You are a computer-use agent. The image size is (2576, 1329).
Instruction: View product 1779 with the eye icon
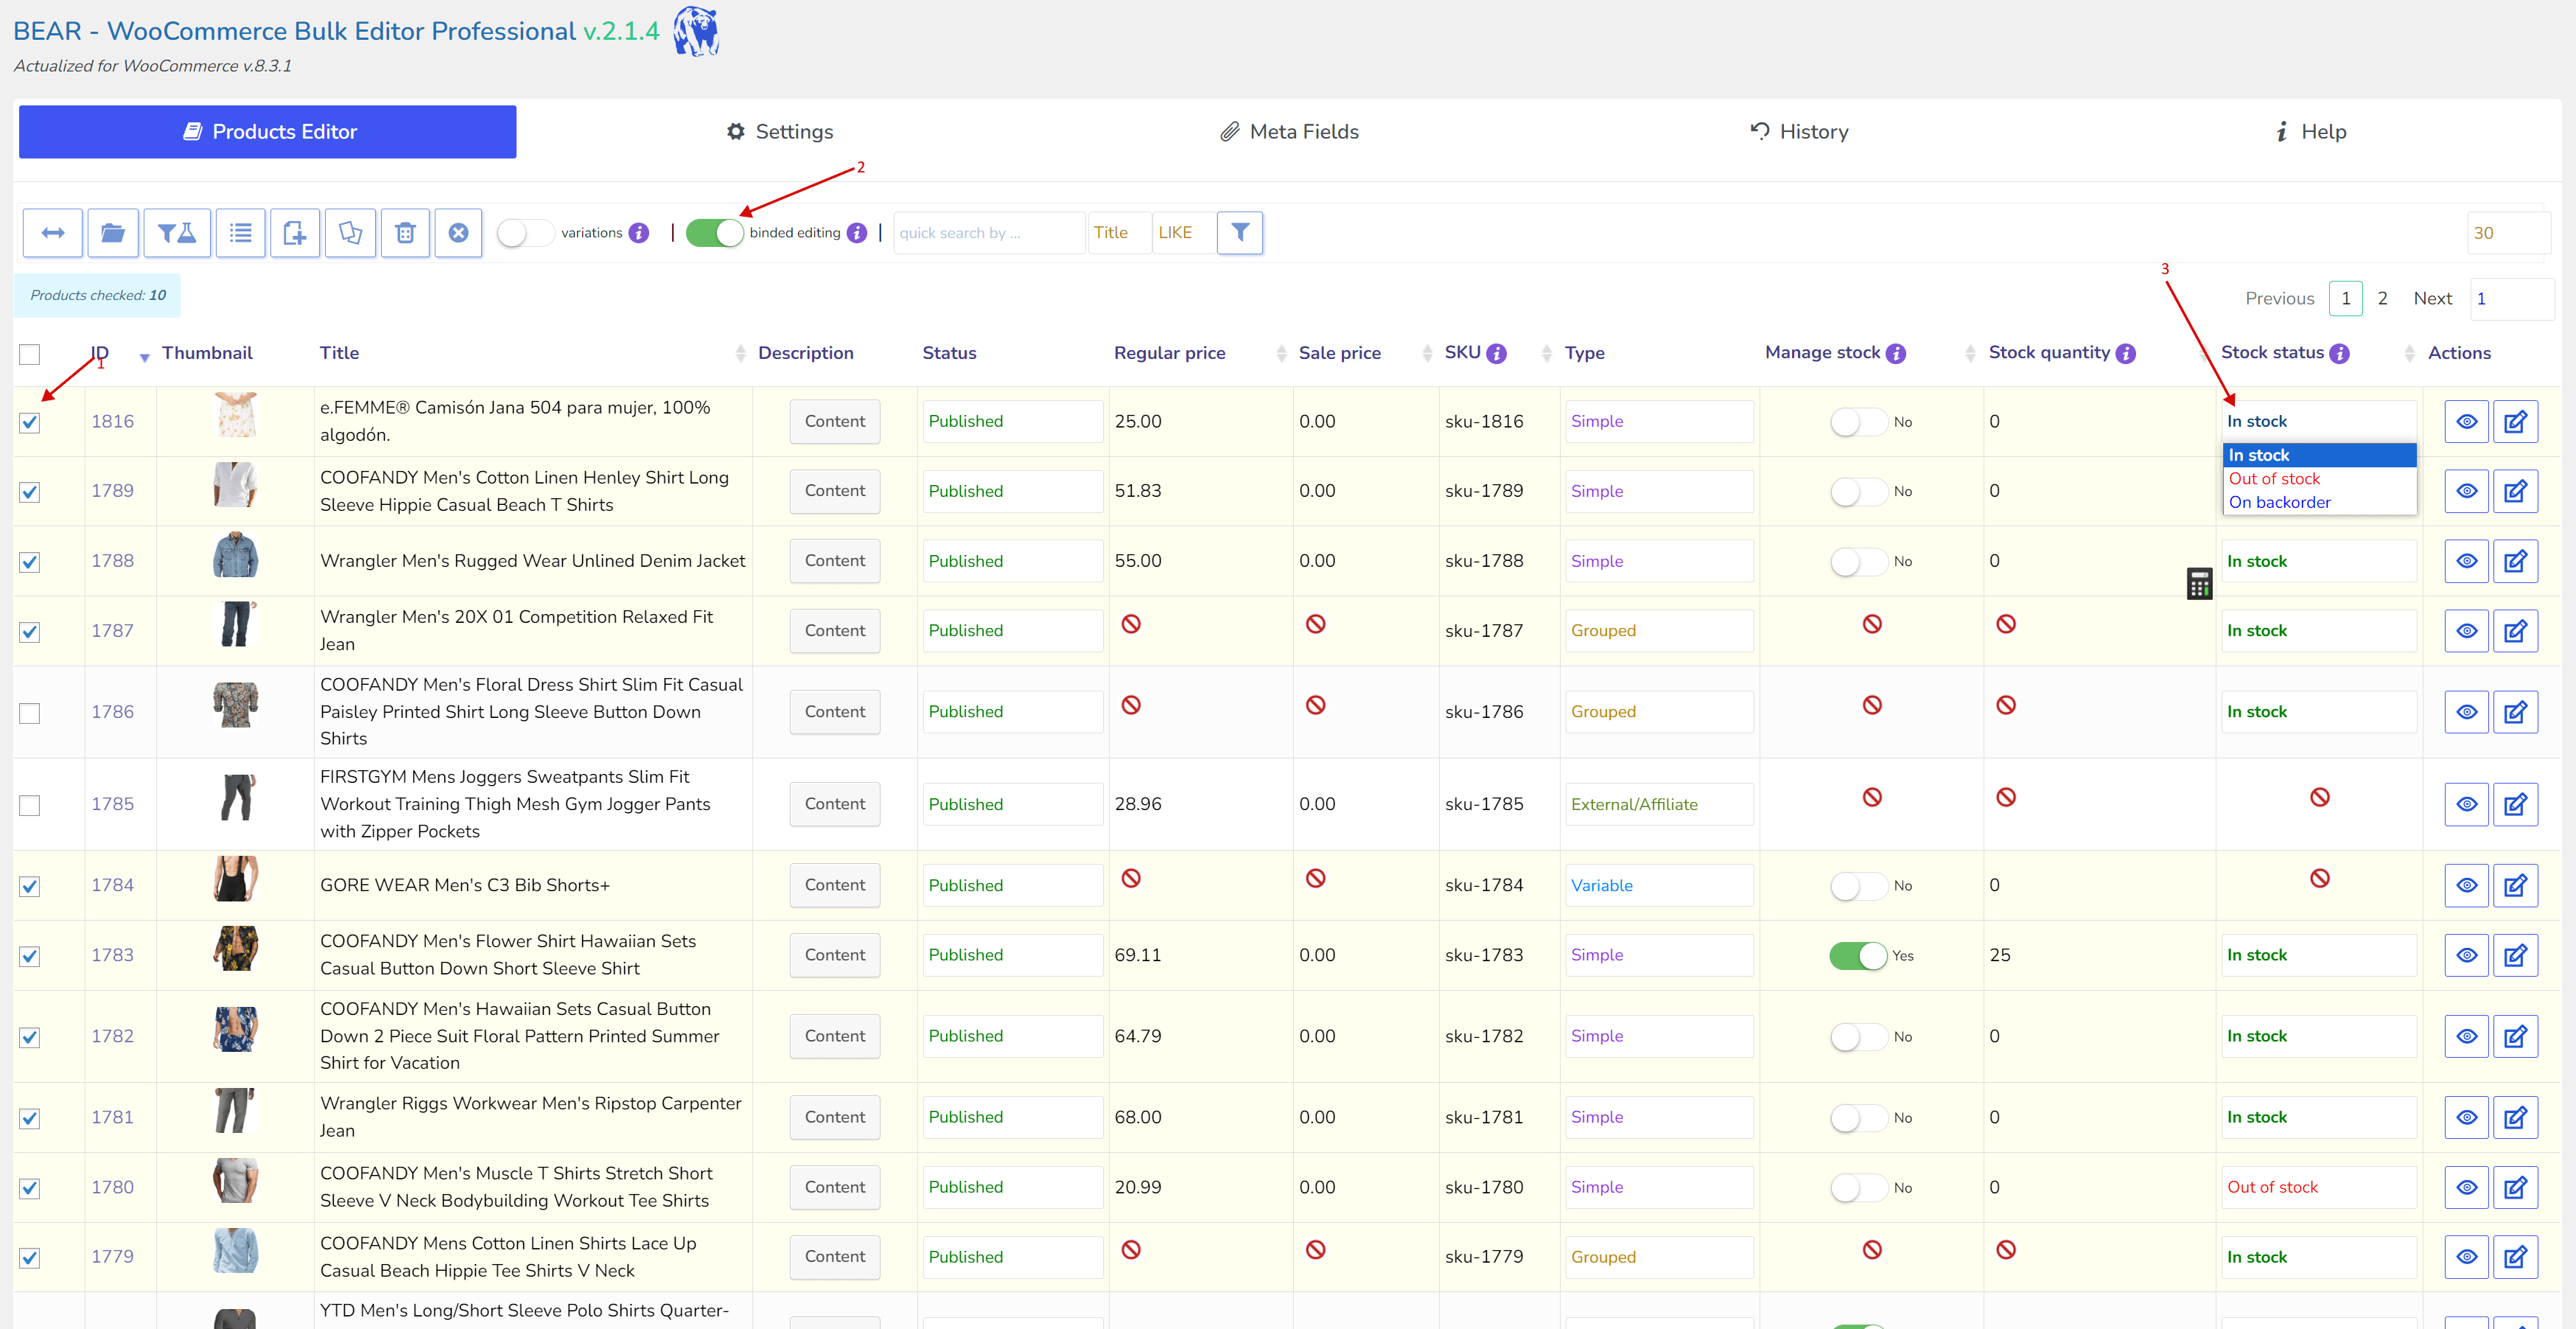(2467, 1257)
